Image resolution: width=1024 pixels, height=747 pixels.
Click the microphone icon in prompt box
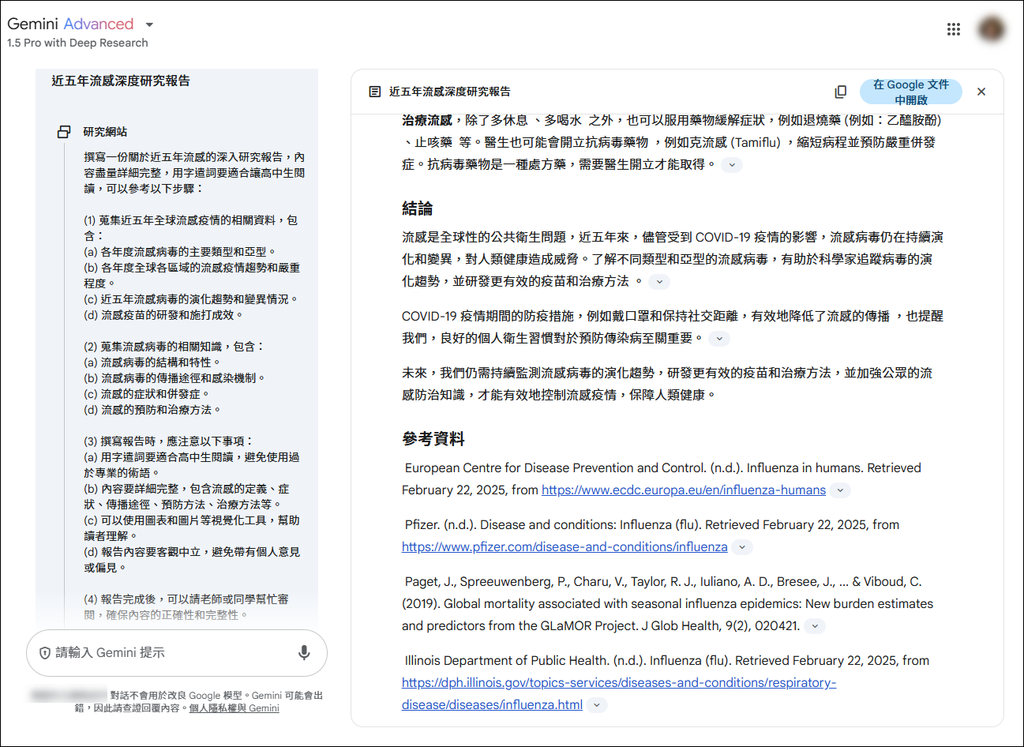click(304, 652)
